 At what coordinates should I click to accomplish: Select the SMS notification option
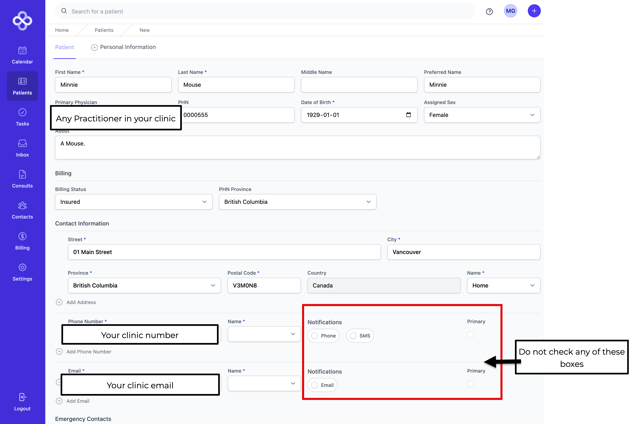[x=353, y=336]
